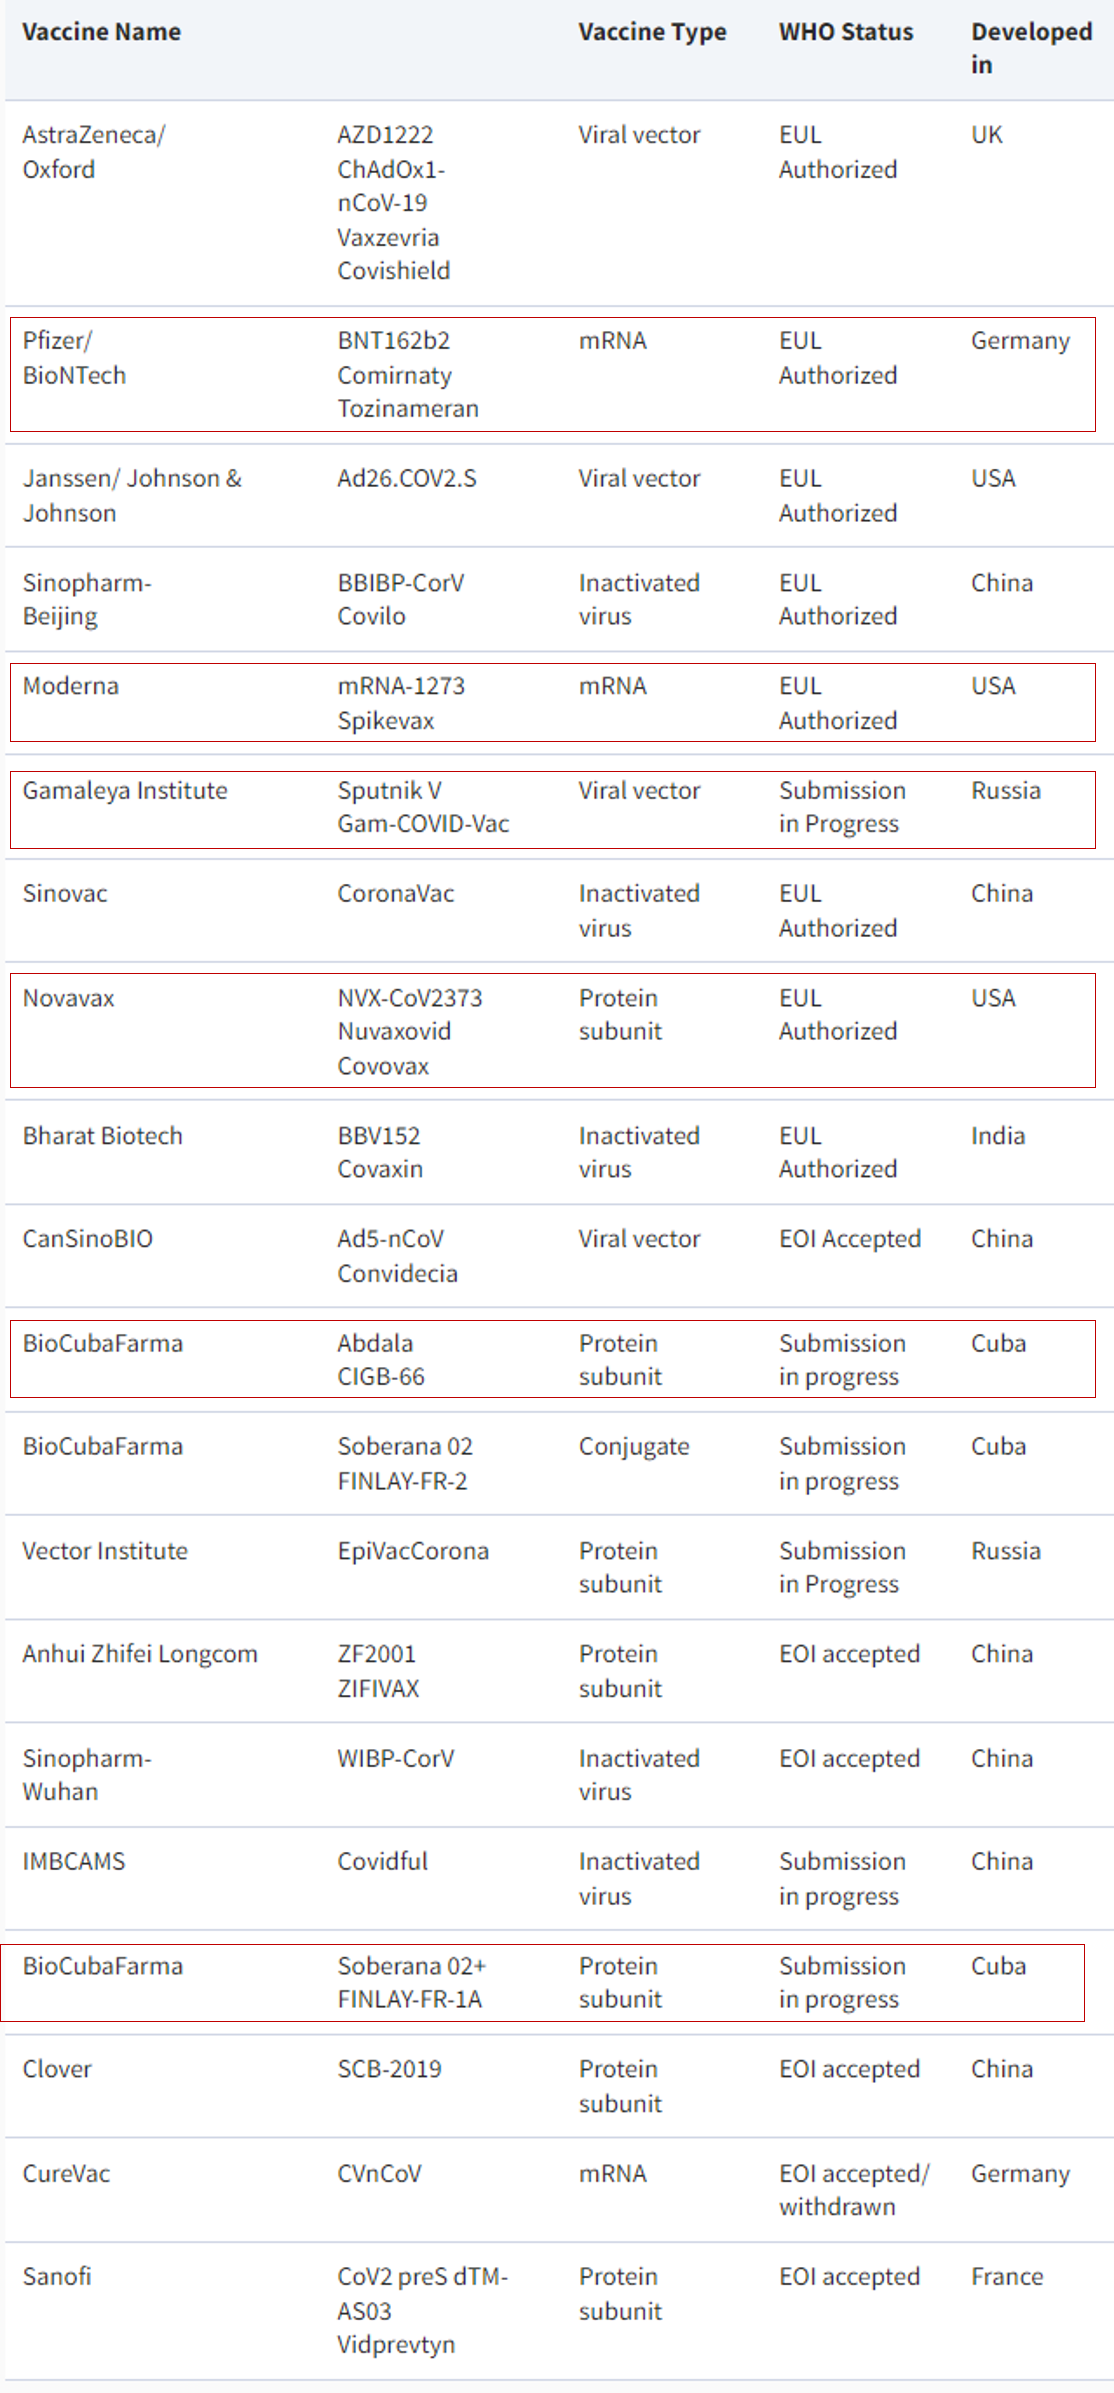Click EpiVacCorona vaccine name
This screenshot has width=1114, height=2393.
(413, 1551)
